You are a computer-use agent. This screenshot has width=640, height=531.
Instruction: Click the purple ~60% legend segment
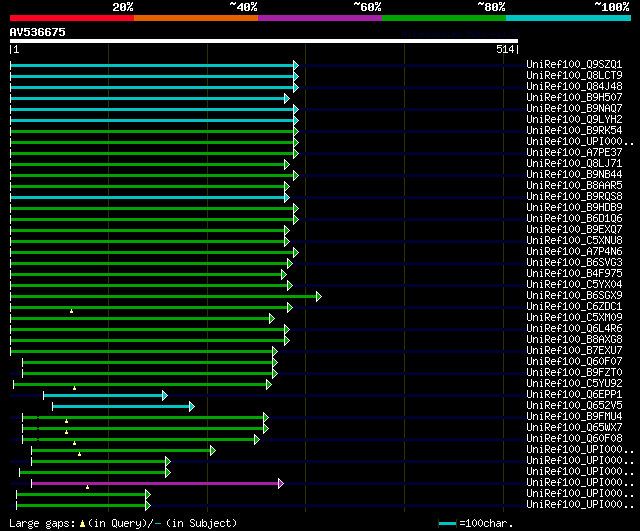click(320, 18)
